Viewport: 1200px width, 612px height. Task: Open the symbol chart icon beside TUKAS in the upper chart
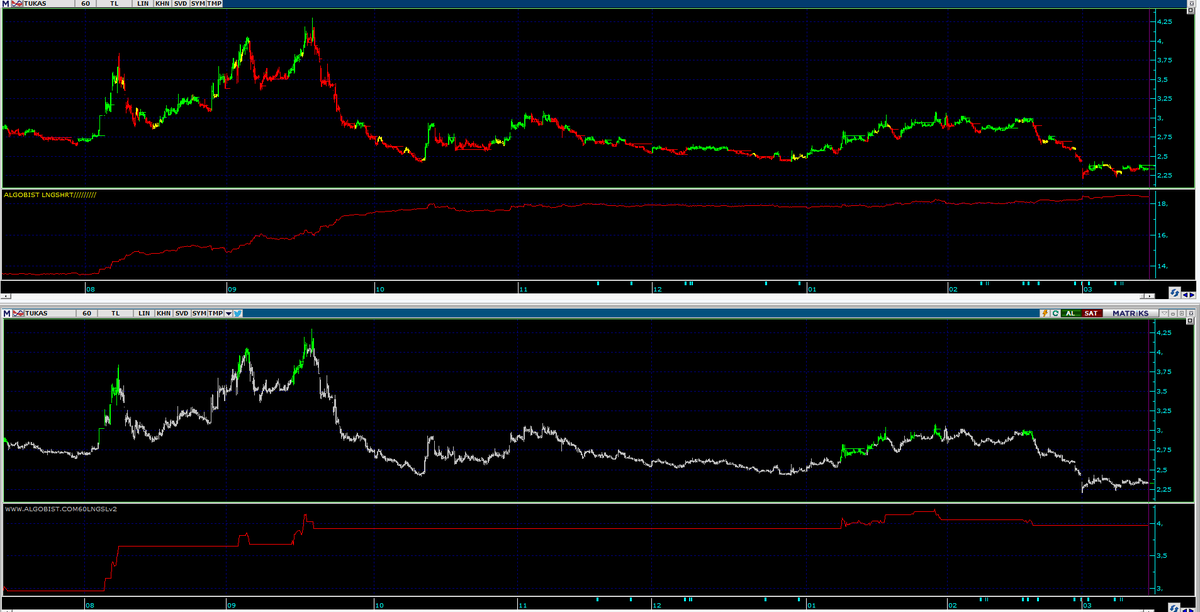click(x=18, y=4)
